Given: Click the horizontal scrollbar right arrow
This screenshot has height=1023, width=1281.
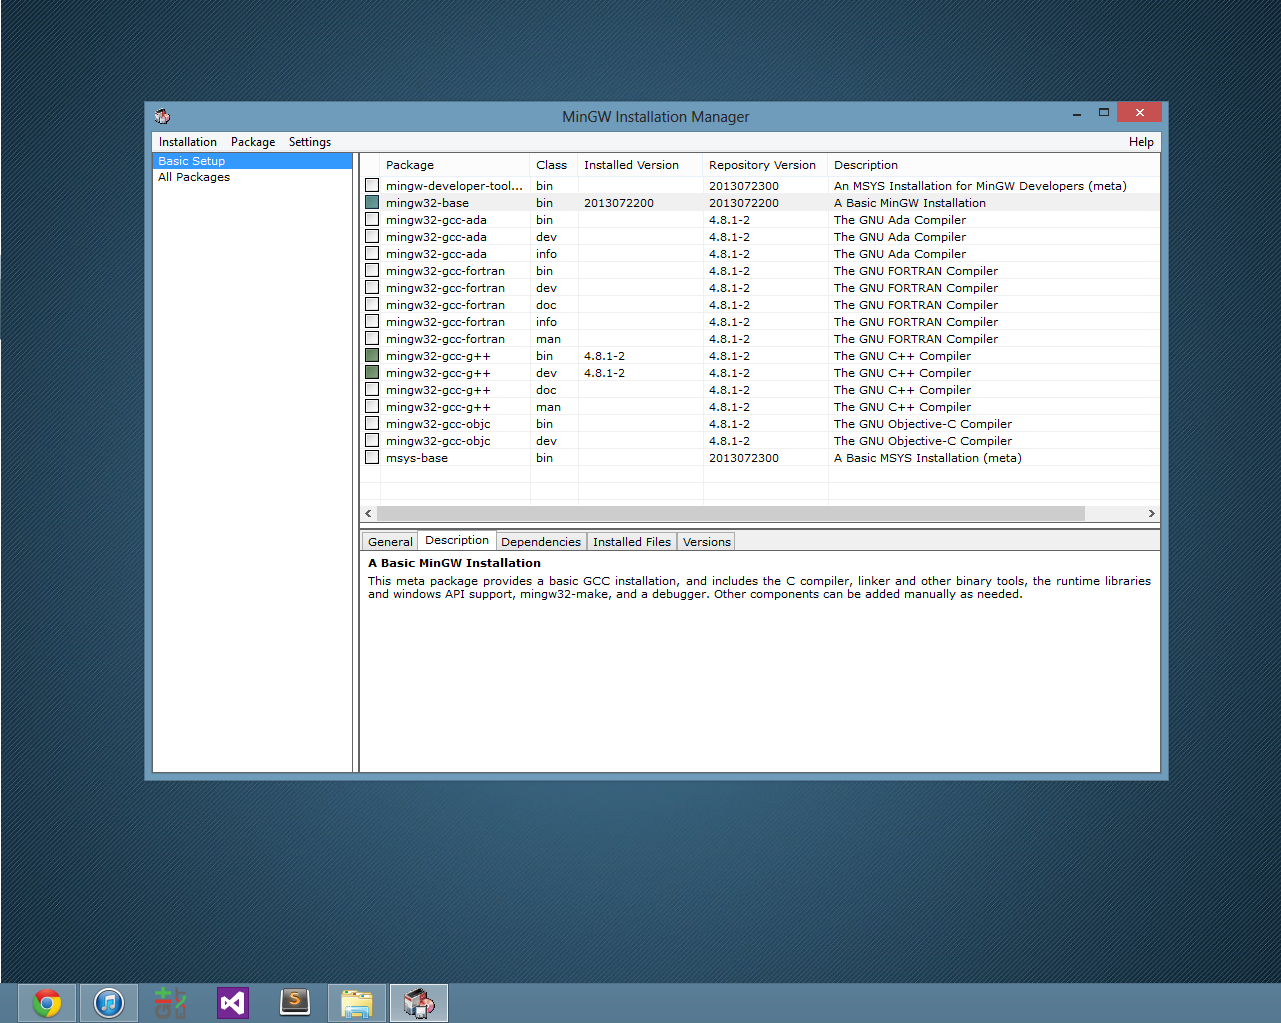Looking at the screenshot, I should (1152, 513).
